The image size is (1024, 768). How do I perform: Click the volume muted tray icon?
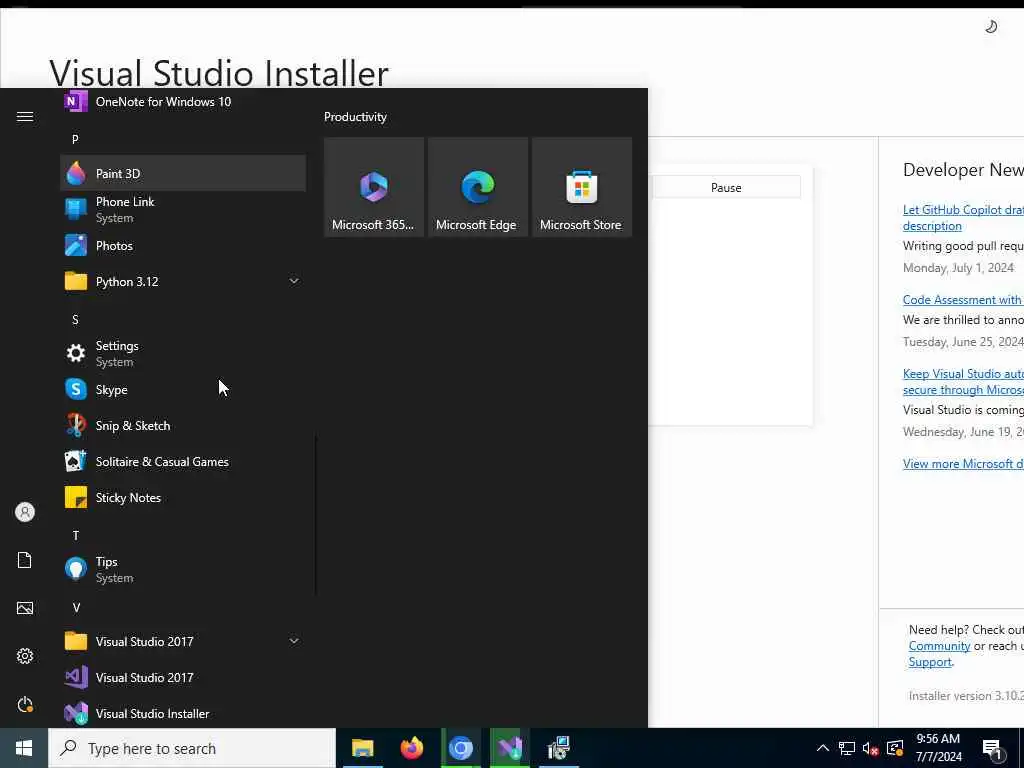point(870,748)
